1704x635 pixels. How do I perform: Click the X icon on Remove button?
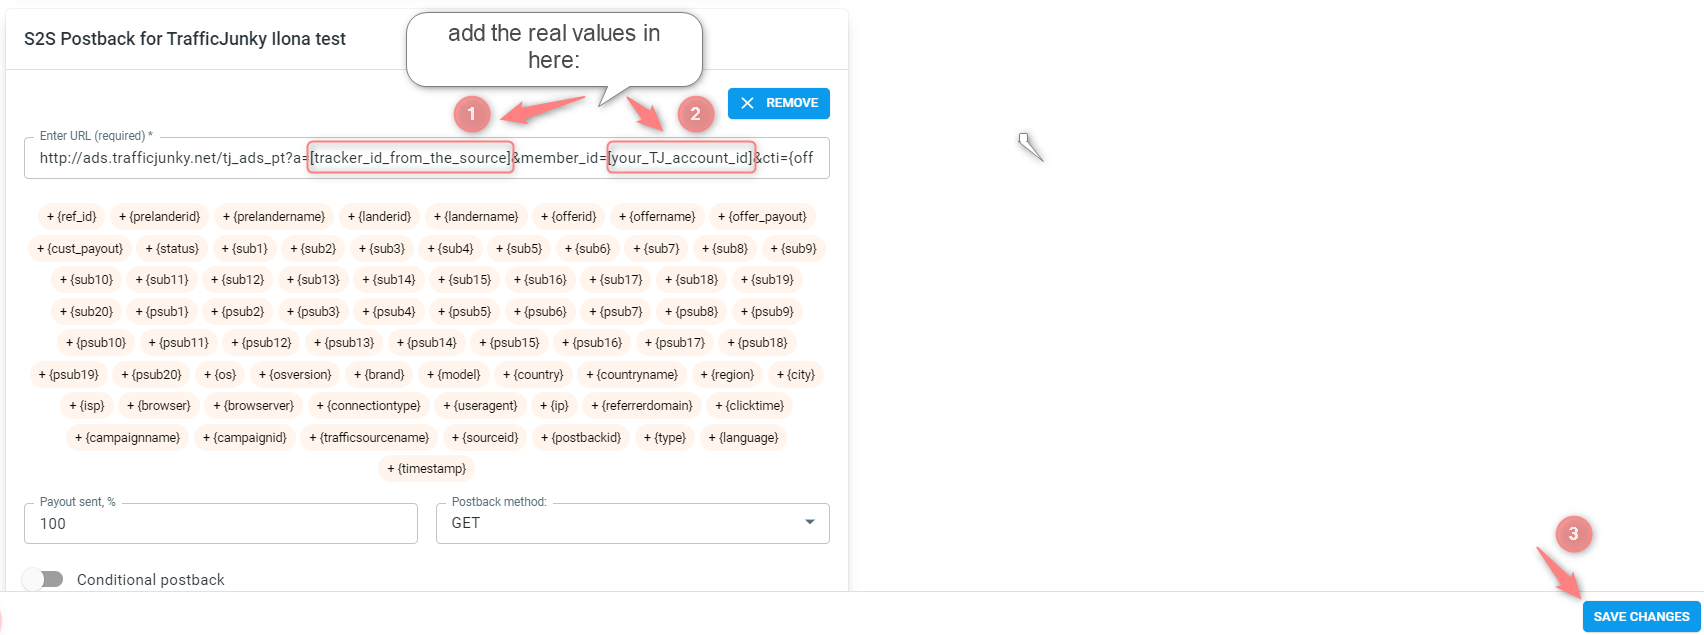tap(747, 103)
